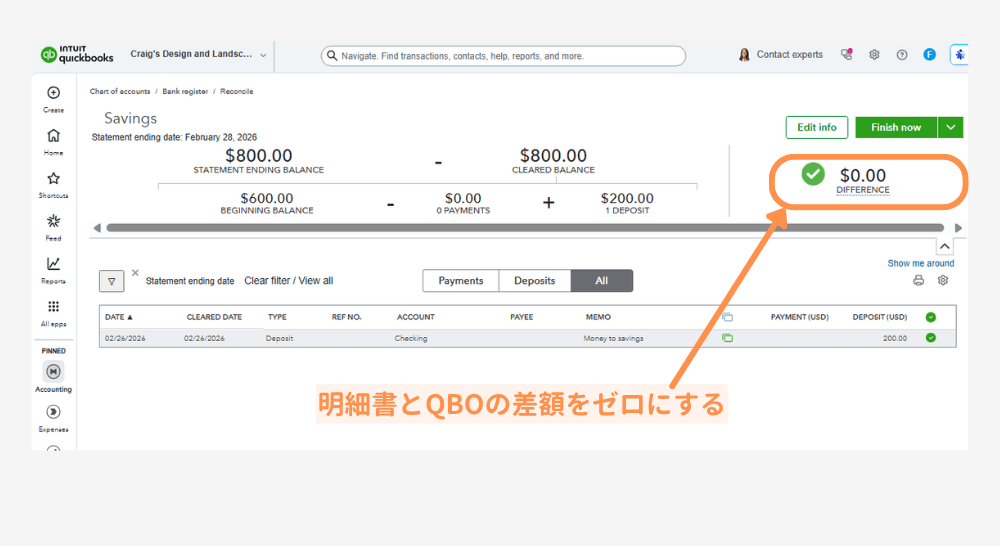Print the reconcile list via printer icon

click(918, 281)
